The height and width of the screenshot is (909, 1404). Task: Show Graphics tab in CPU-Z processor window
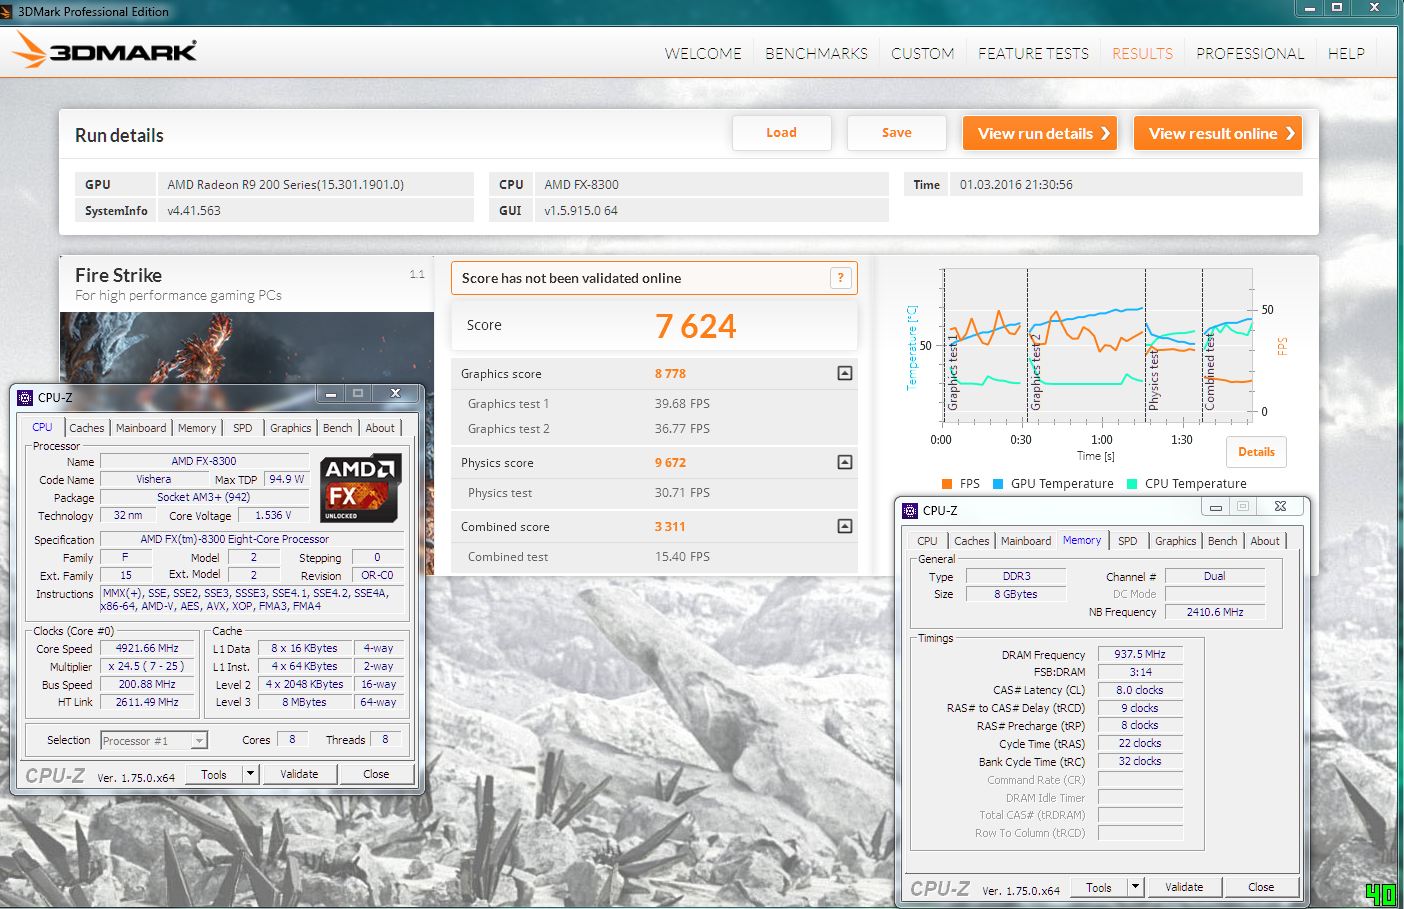tap(291, 428)
